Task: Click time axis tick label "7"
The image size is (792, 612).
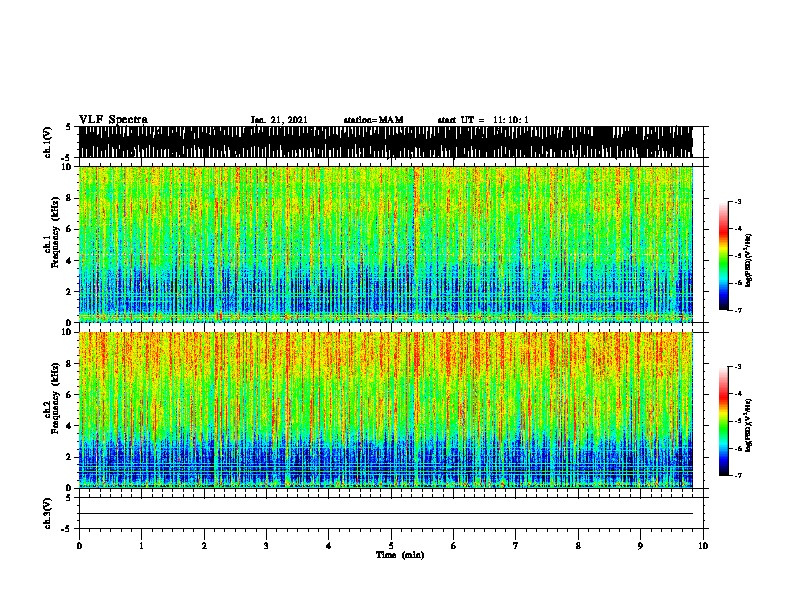Action: coord(516,545)
